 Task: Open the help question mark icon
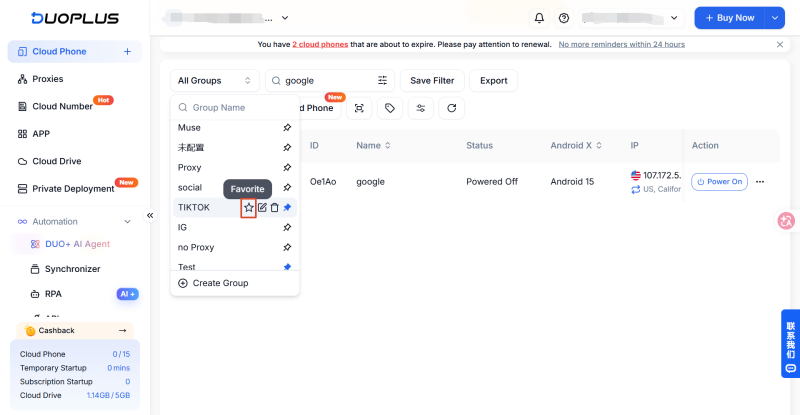(564, 18)
